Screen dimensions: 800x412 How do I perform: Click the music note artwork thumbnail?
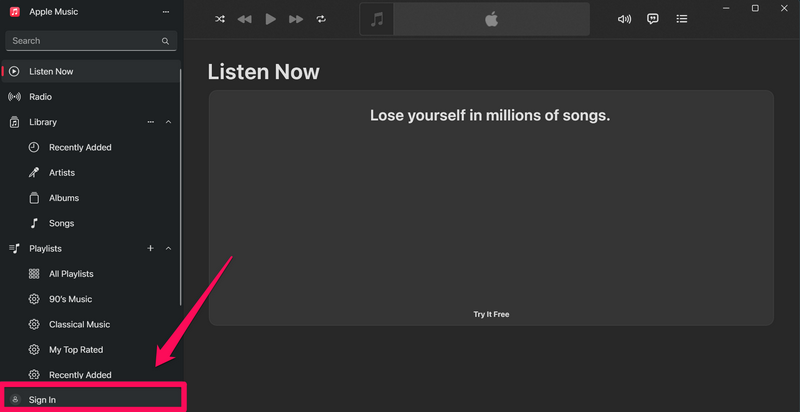coord(377,19)
